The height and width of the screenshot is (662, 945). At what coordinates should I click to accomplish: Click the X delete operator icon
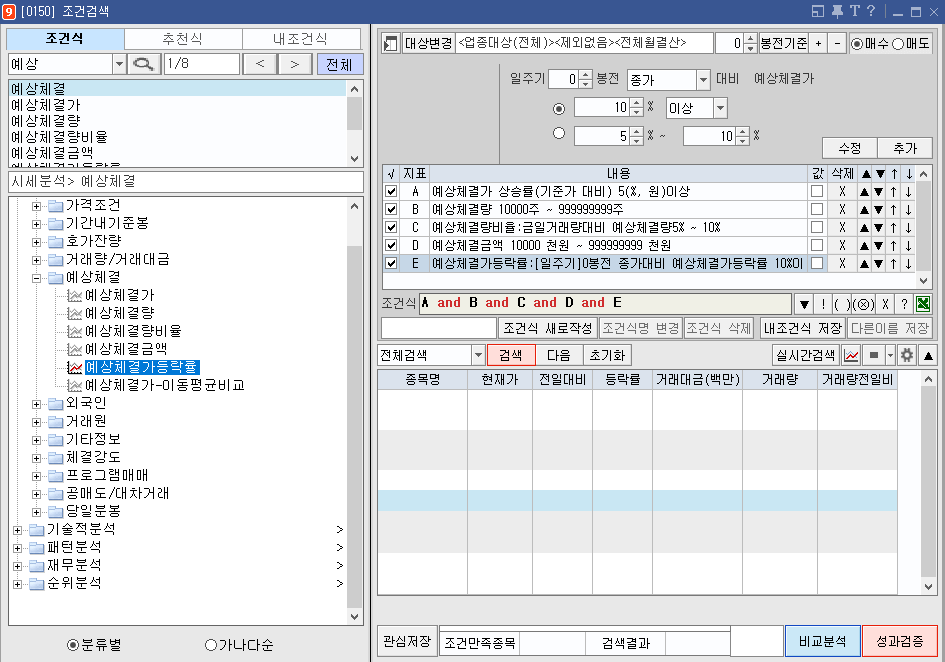pos(885,304)
